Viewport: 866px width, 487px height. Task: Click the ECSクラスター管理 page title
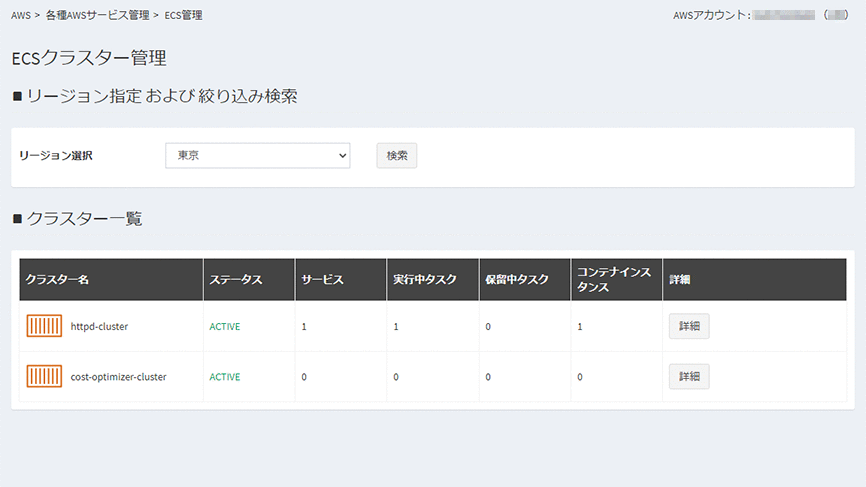tap(89, 58)
